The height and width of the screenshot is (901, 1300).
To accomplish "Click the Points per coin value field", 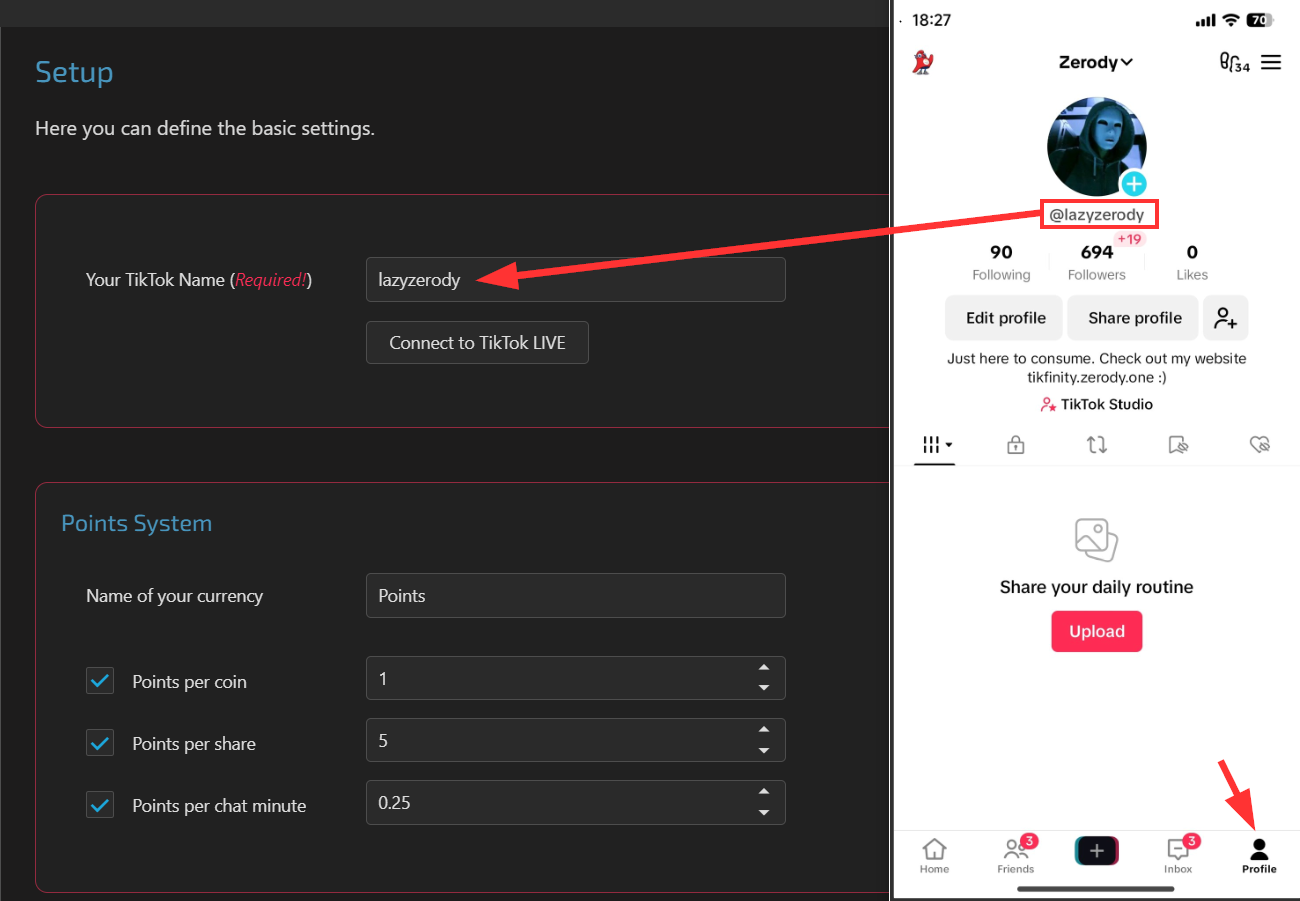I will click(x=575, y=678).
